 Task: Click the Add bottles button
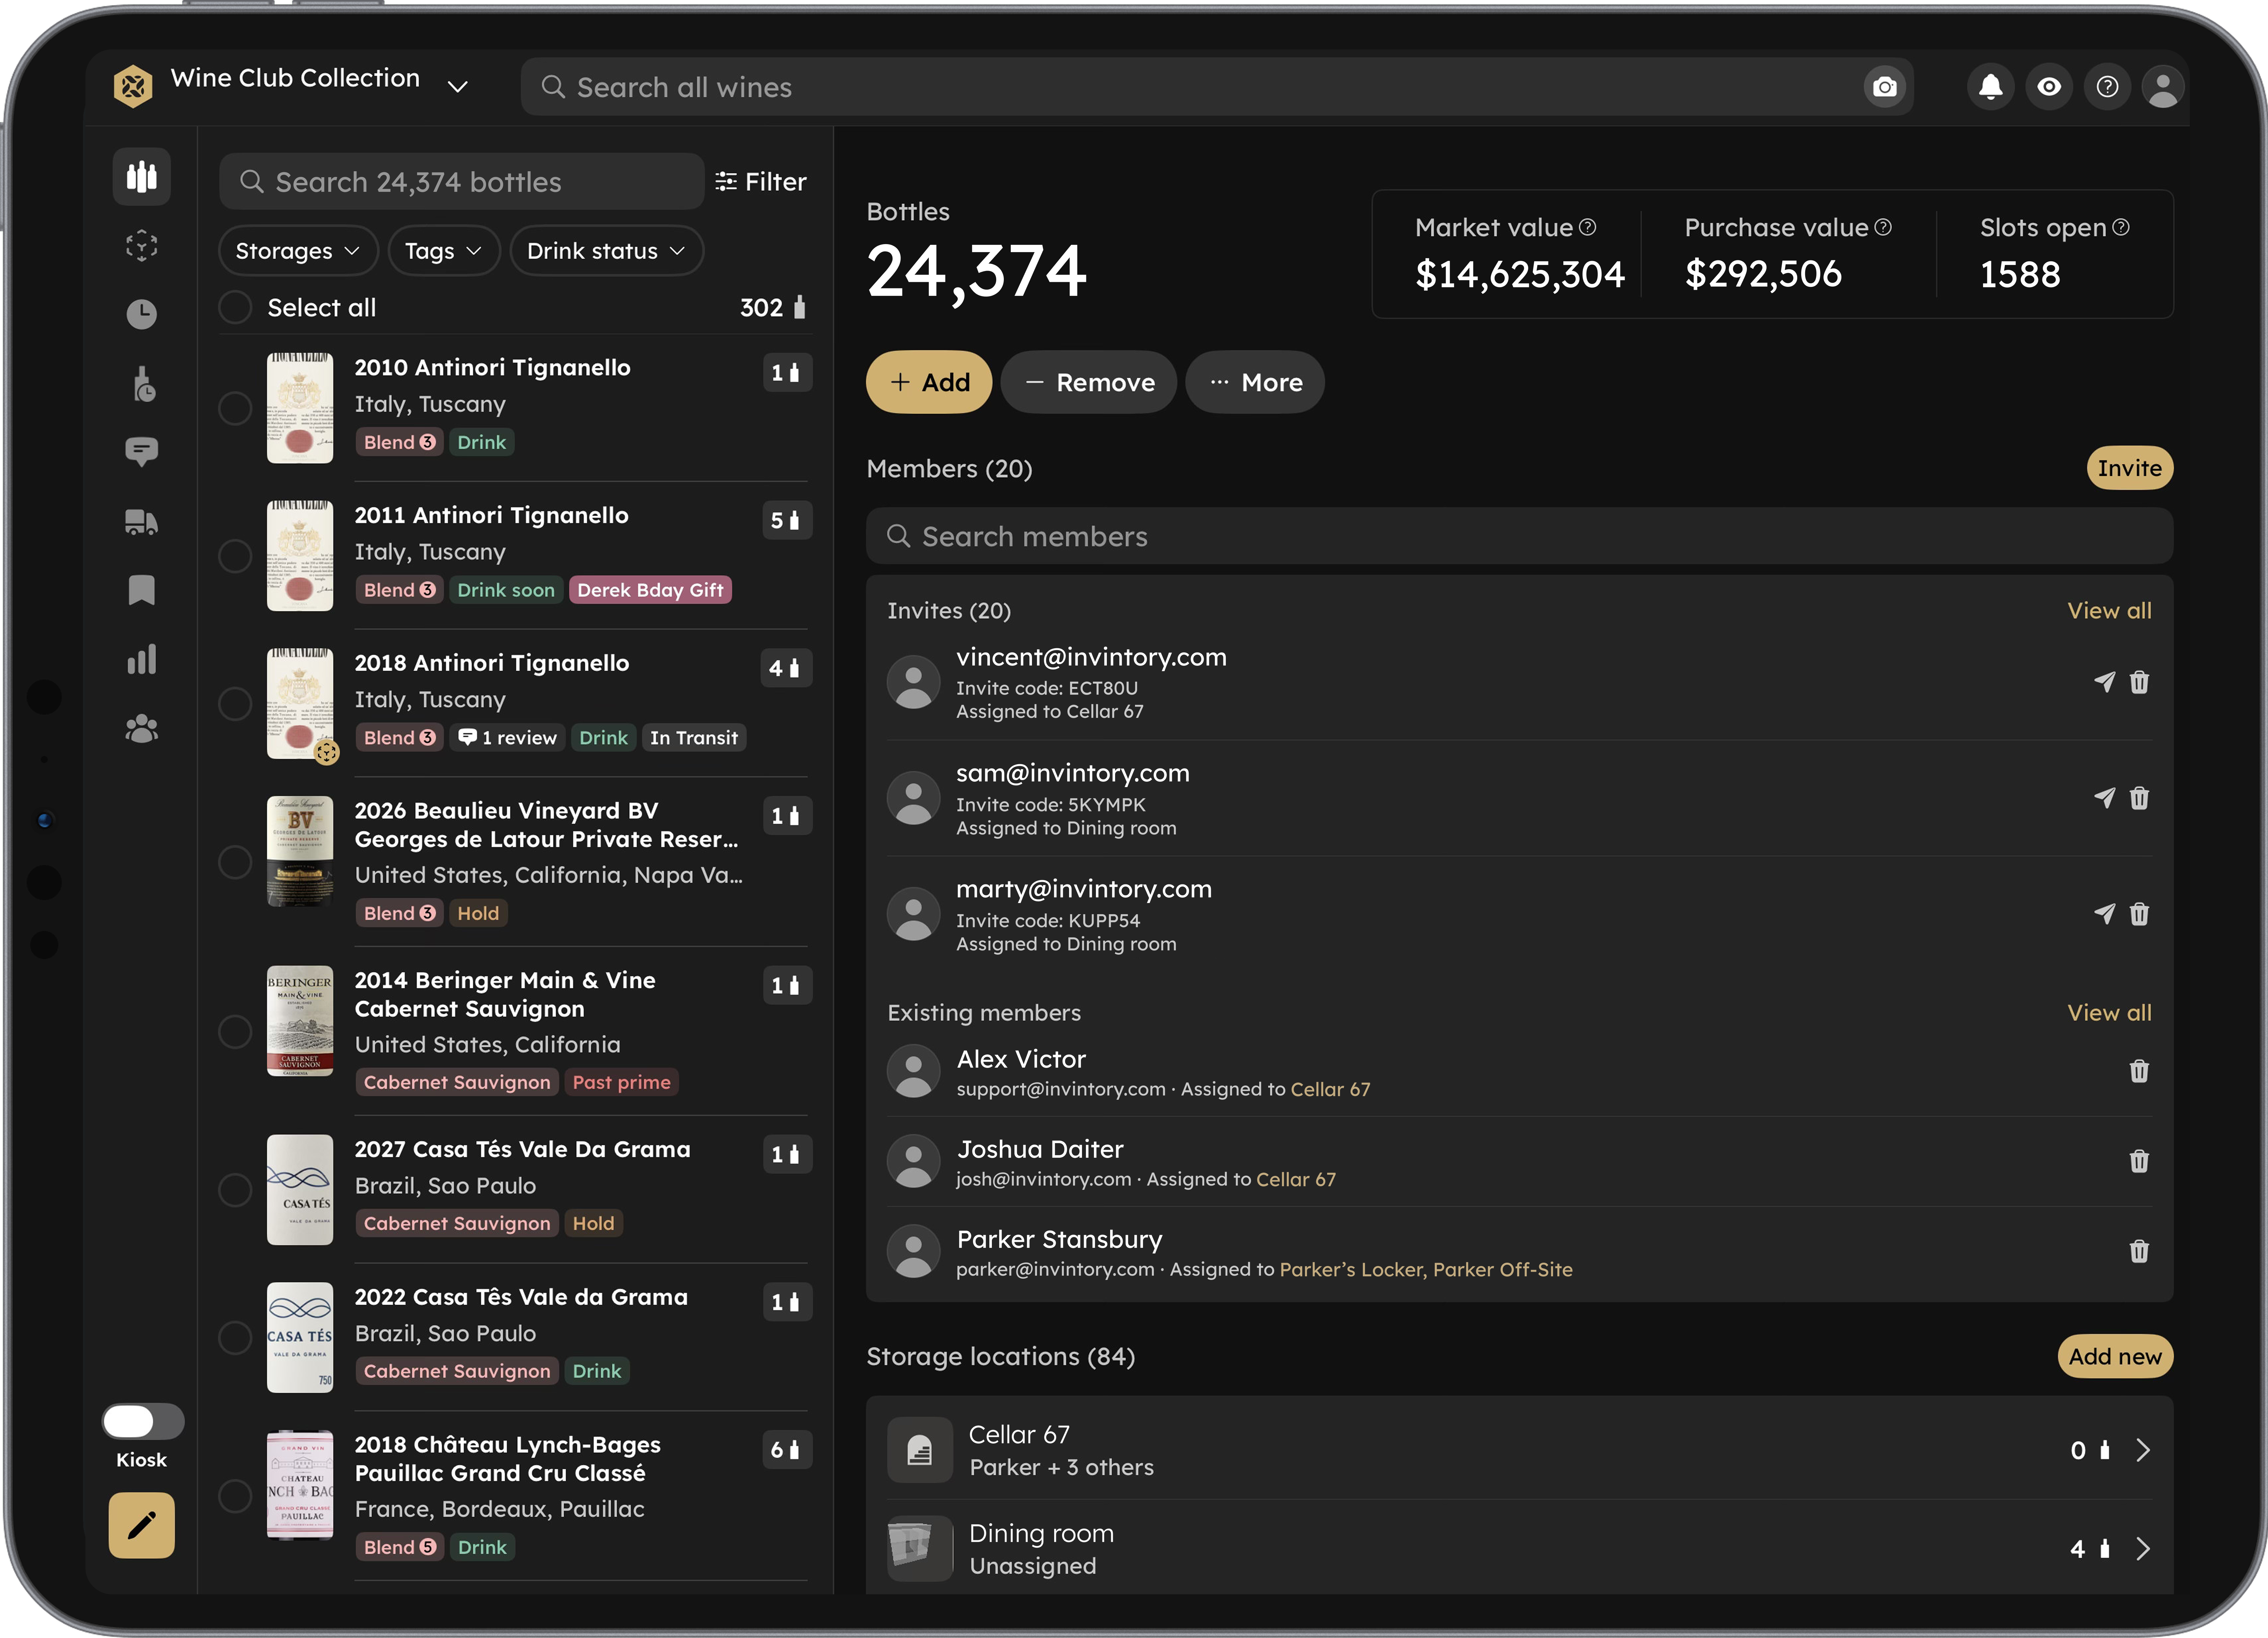tap(929, 382)
